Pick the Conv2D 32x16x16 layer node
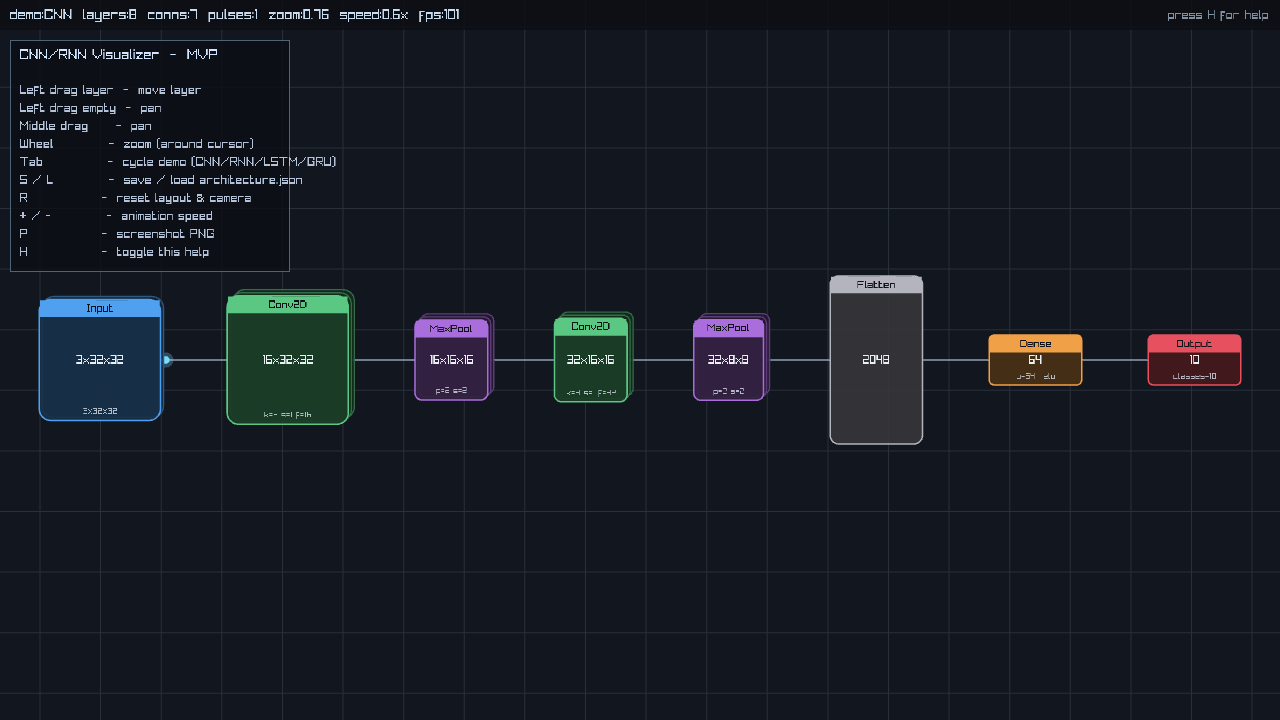This screenshot has height=720, width=1280. tap(591, 360)
